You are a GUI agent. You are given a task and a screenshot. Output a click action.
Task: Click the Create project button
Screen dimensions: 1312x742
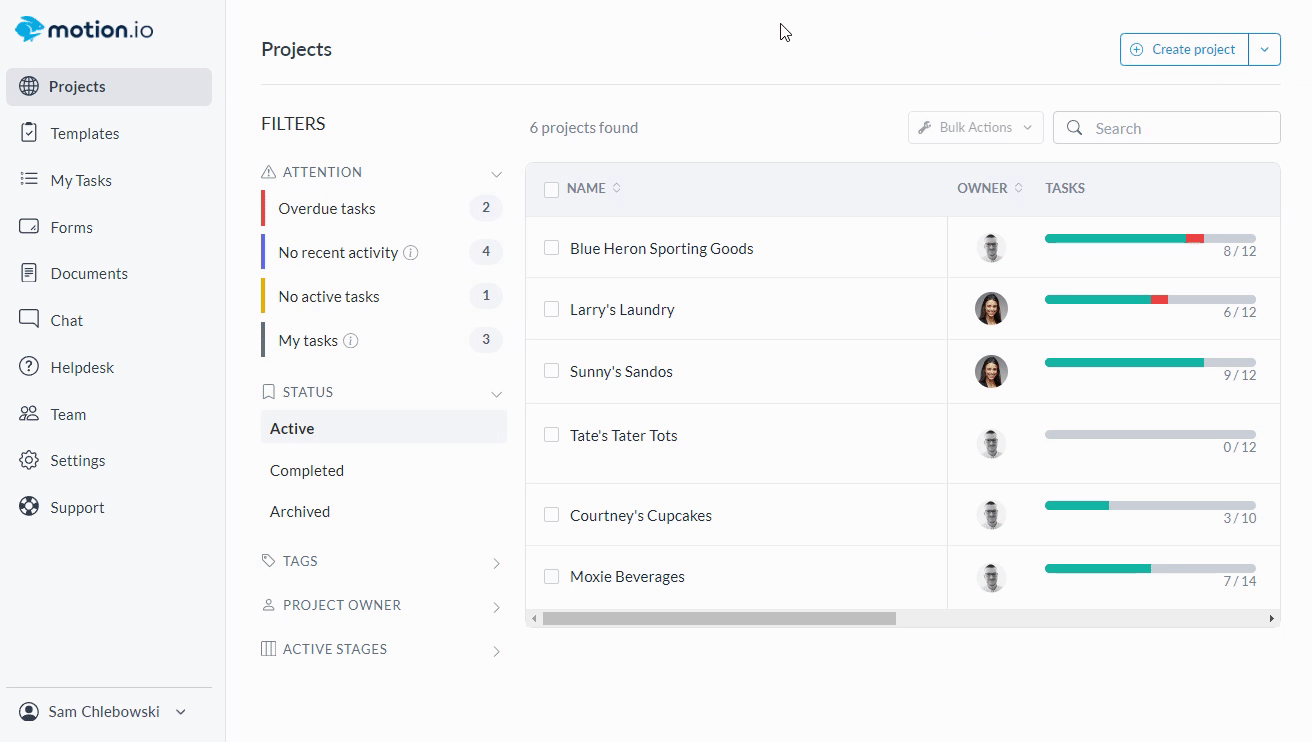1184,49
